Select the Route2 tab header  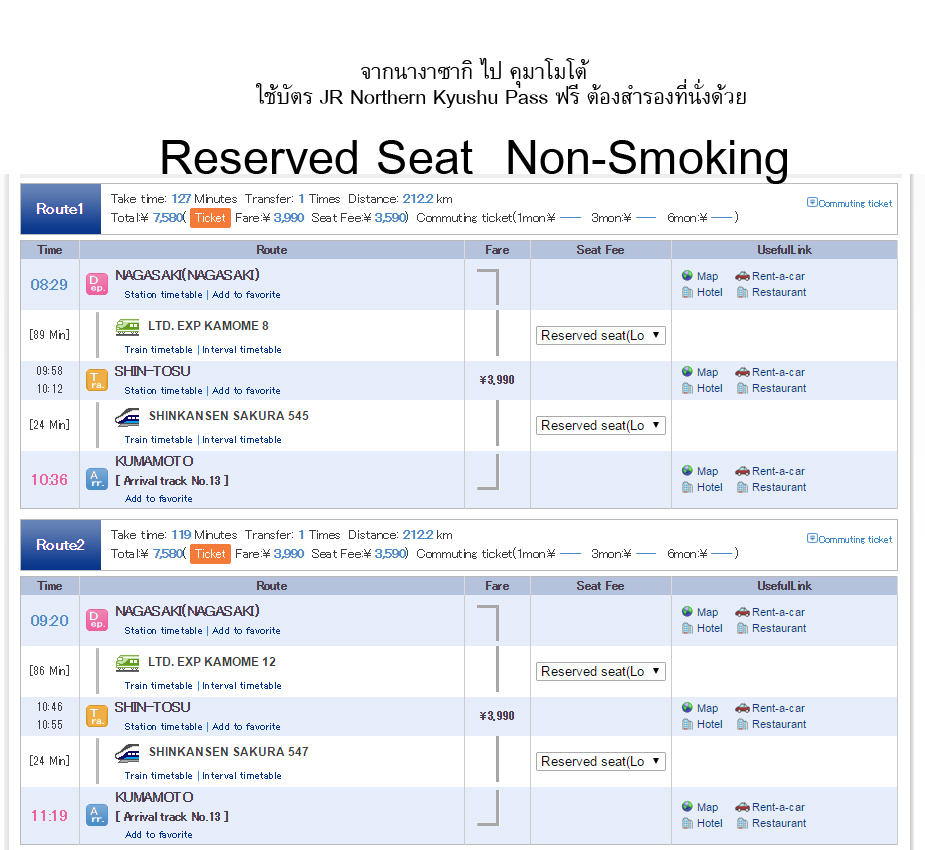coord(60,545)
